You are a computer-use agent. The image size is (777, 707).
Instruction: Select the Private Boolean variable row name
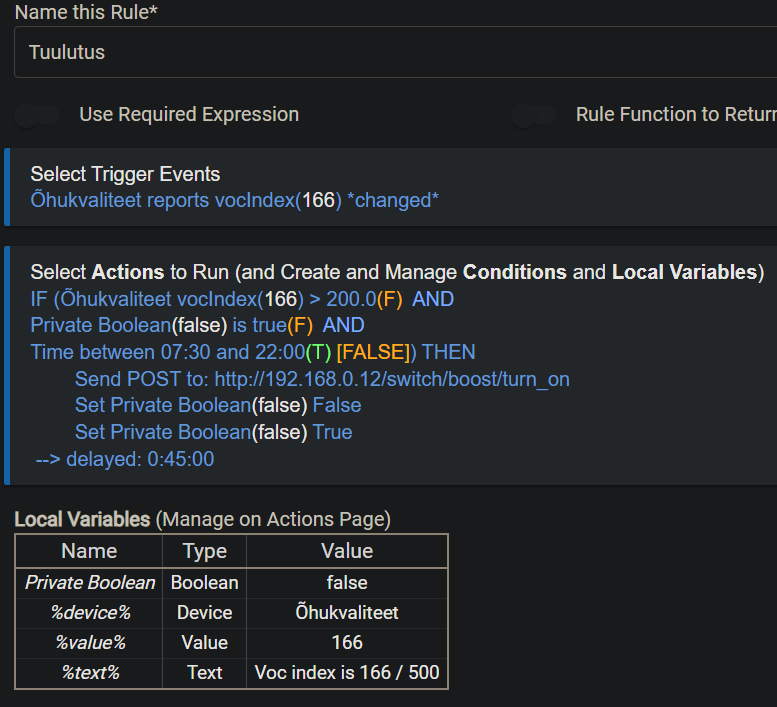pos(90,582)
